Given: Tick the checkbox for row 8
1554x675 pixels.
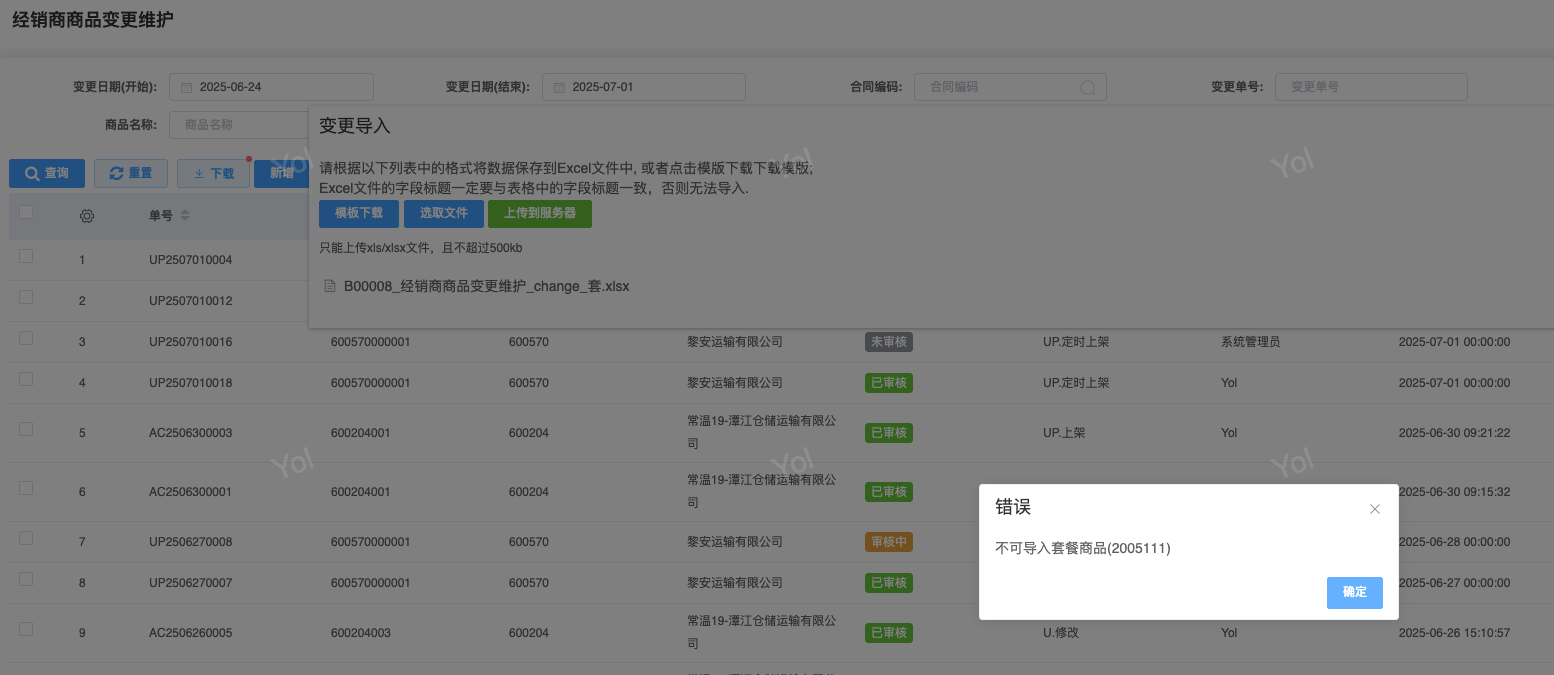Looking at the screenshot, I should click(26, 579).
